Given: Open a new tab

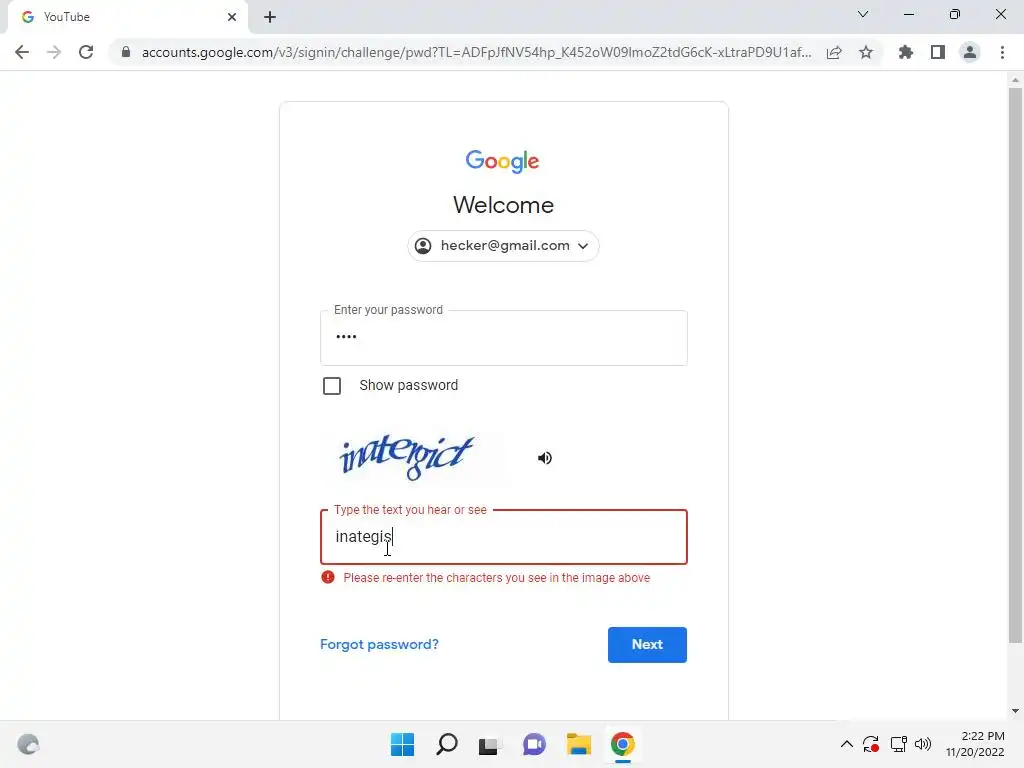Looking at the screenshot, I should 270,17.
